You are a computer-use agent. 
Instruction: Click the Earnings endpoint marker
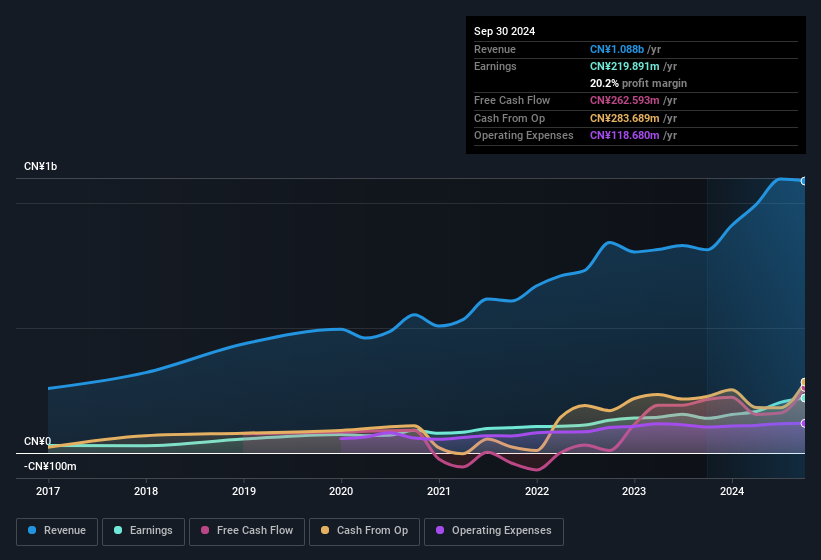click(804, 398)
